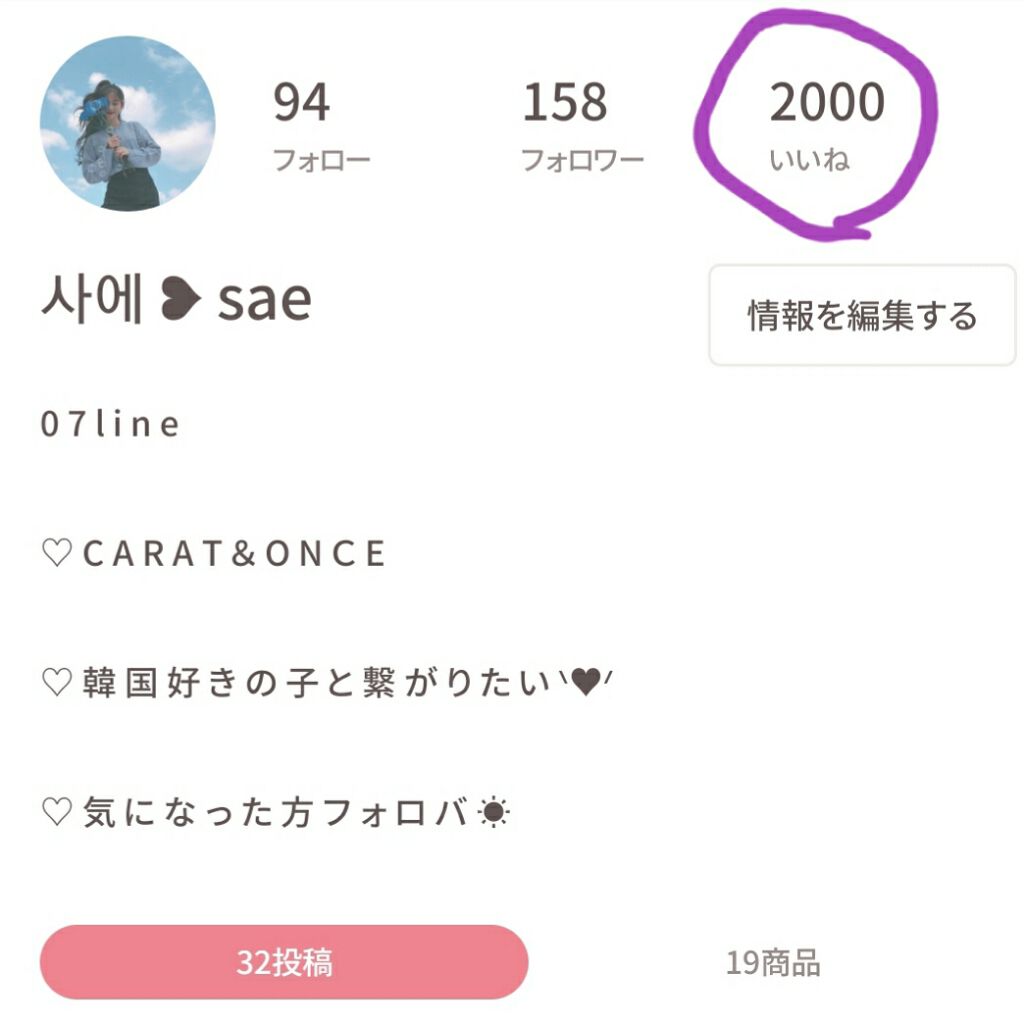Image resolution: width=1024 pixels, height=1024 pixels.
Task: Click the 94 following number
Action: coord(300,100)
